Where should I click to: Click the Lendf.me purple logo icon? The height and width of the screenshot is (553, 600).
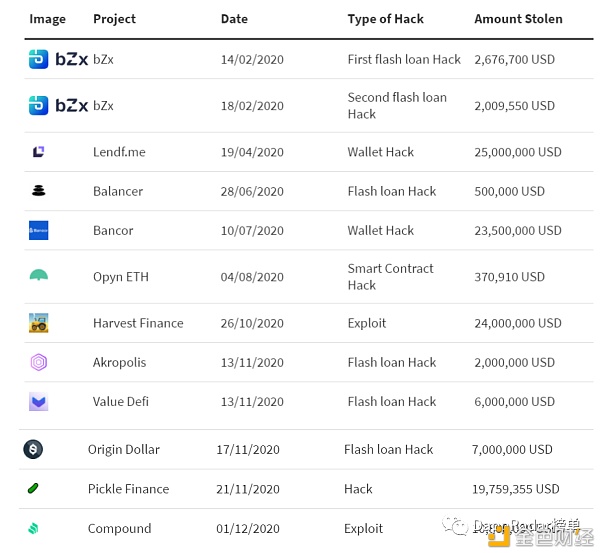click(38, 152)
